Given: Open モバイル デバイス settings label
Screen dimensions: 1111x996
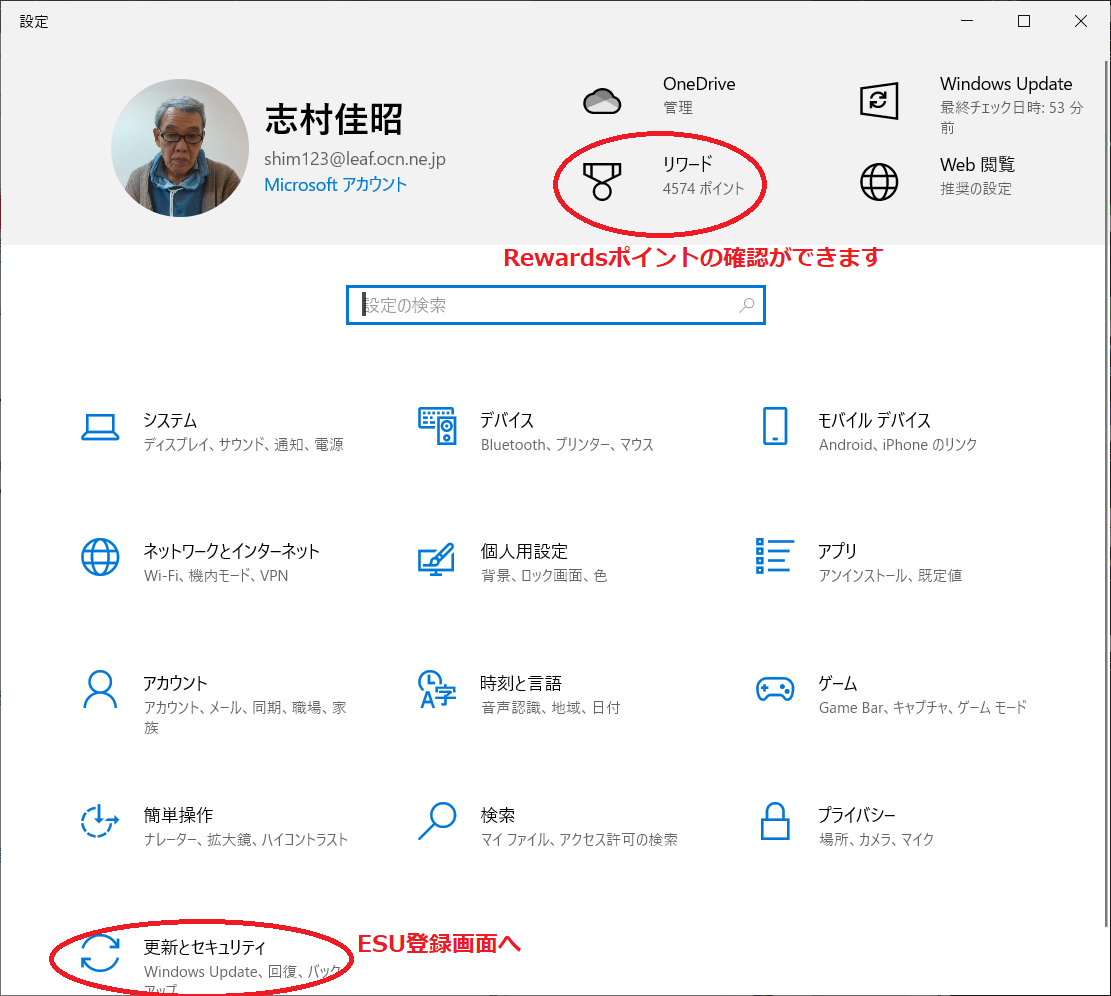Looking at the screenshot, I should 874,420.
